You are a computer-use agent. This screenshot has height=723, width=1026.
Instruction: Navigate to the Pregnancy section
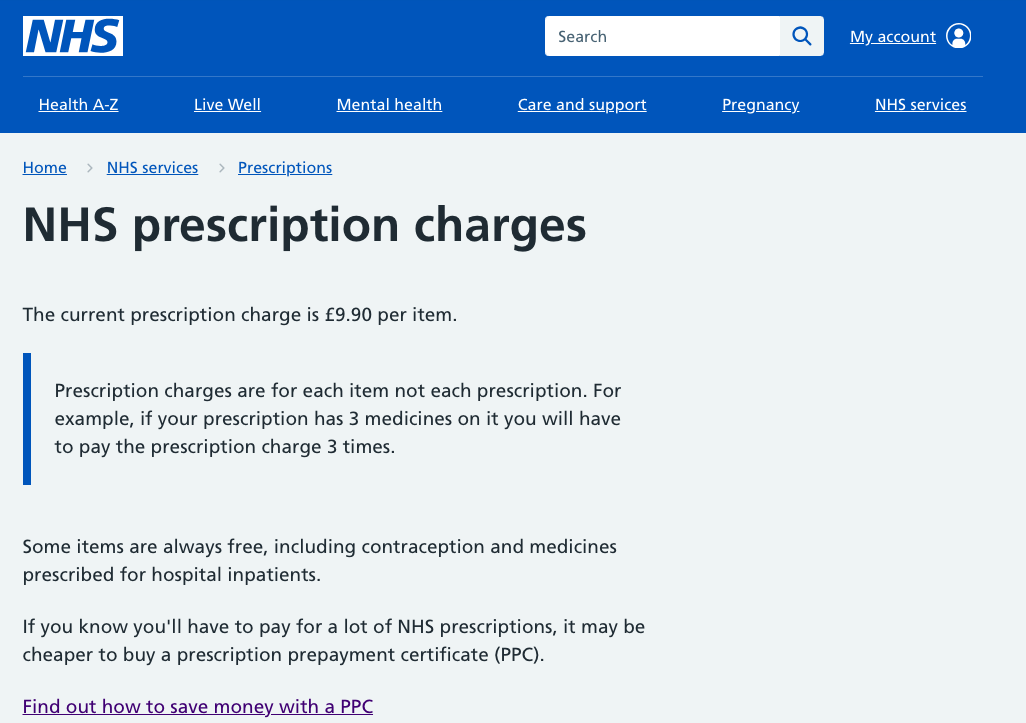760,104
